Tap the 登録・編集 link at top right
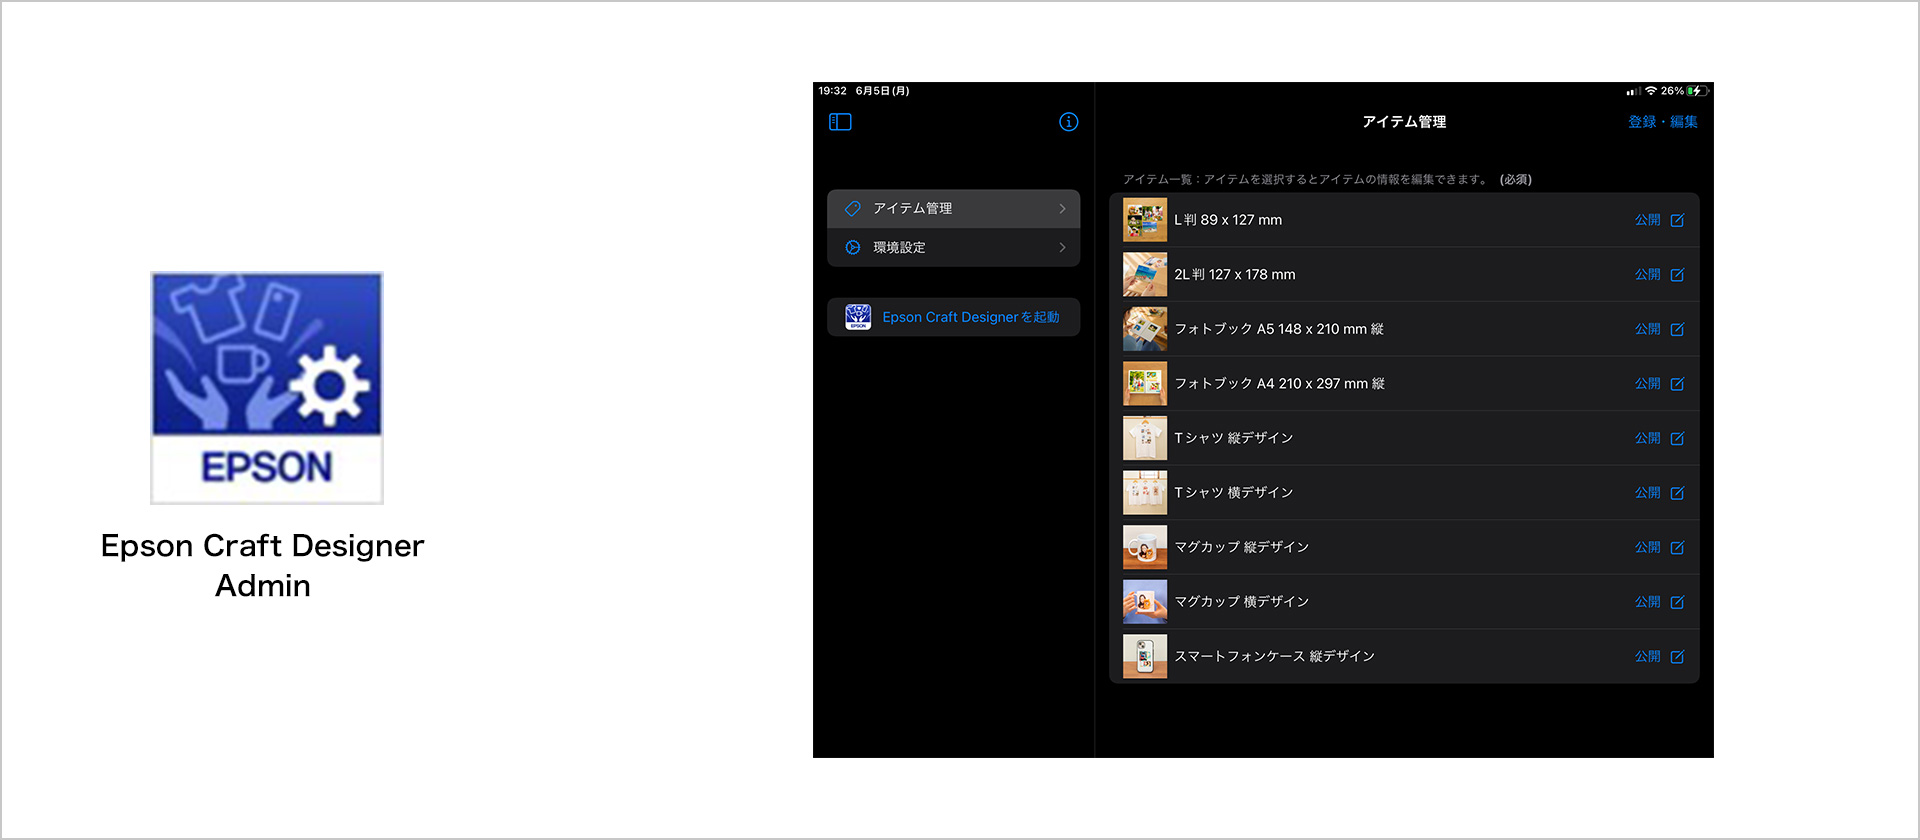The image size is (1920, 840). coord(1662,122)
